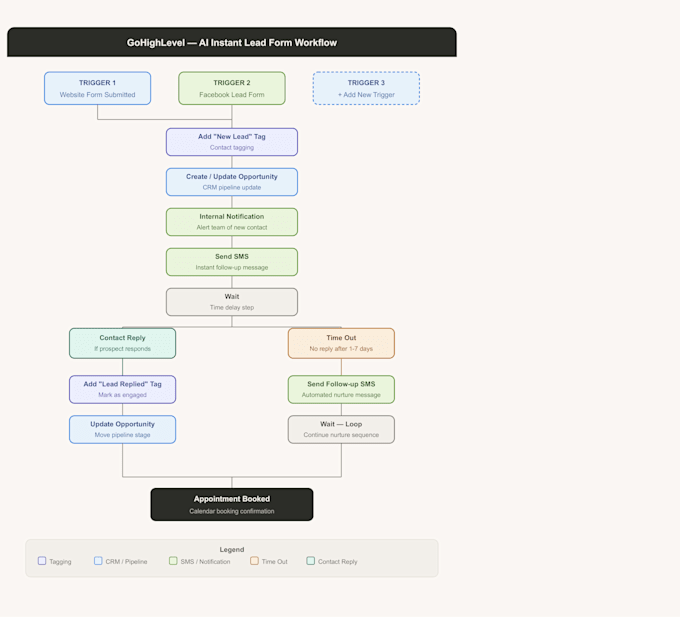Image resolution: width=680 pixels, height=617 pixels.
Task: Click the "Tagging" legend label
Action: coord(60,562)
